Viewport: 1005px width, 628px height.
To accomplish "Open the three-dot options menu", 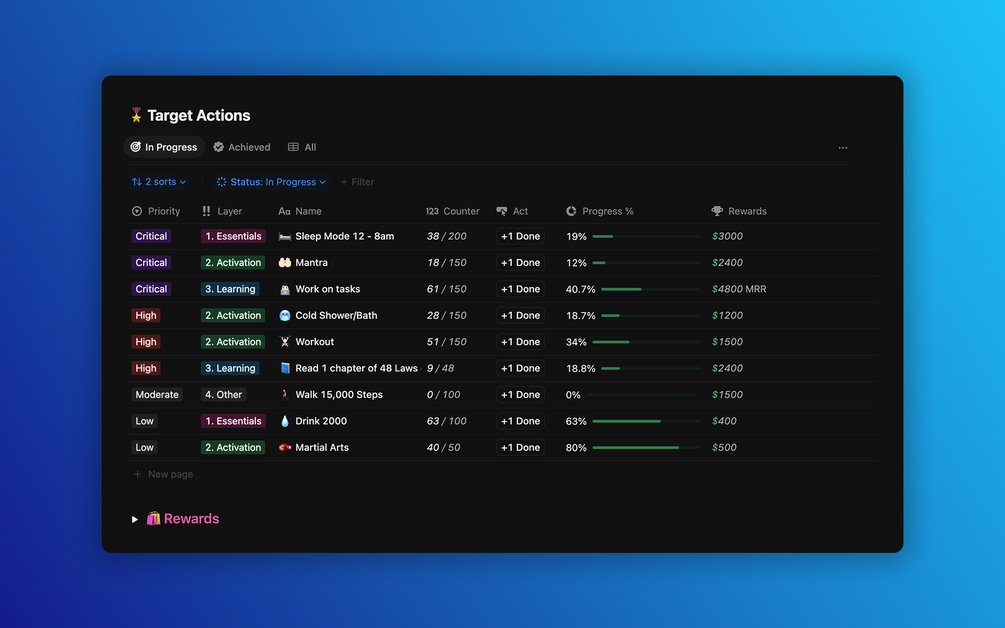I will click(843, 147).
